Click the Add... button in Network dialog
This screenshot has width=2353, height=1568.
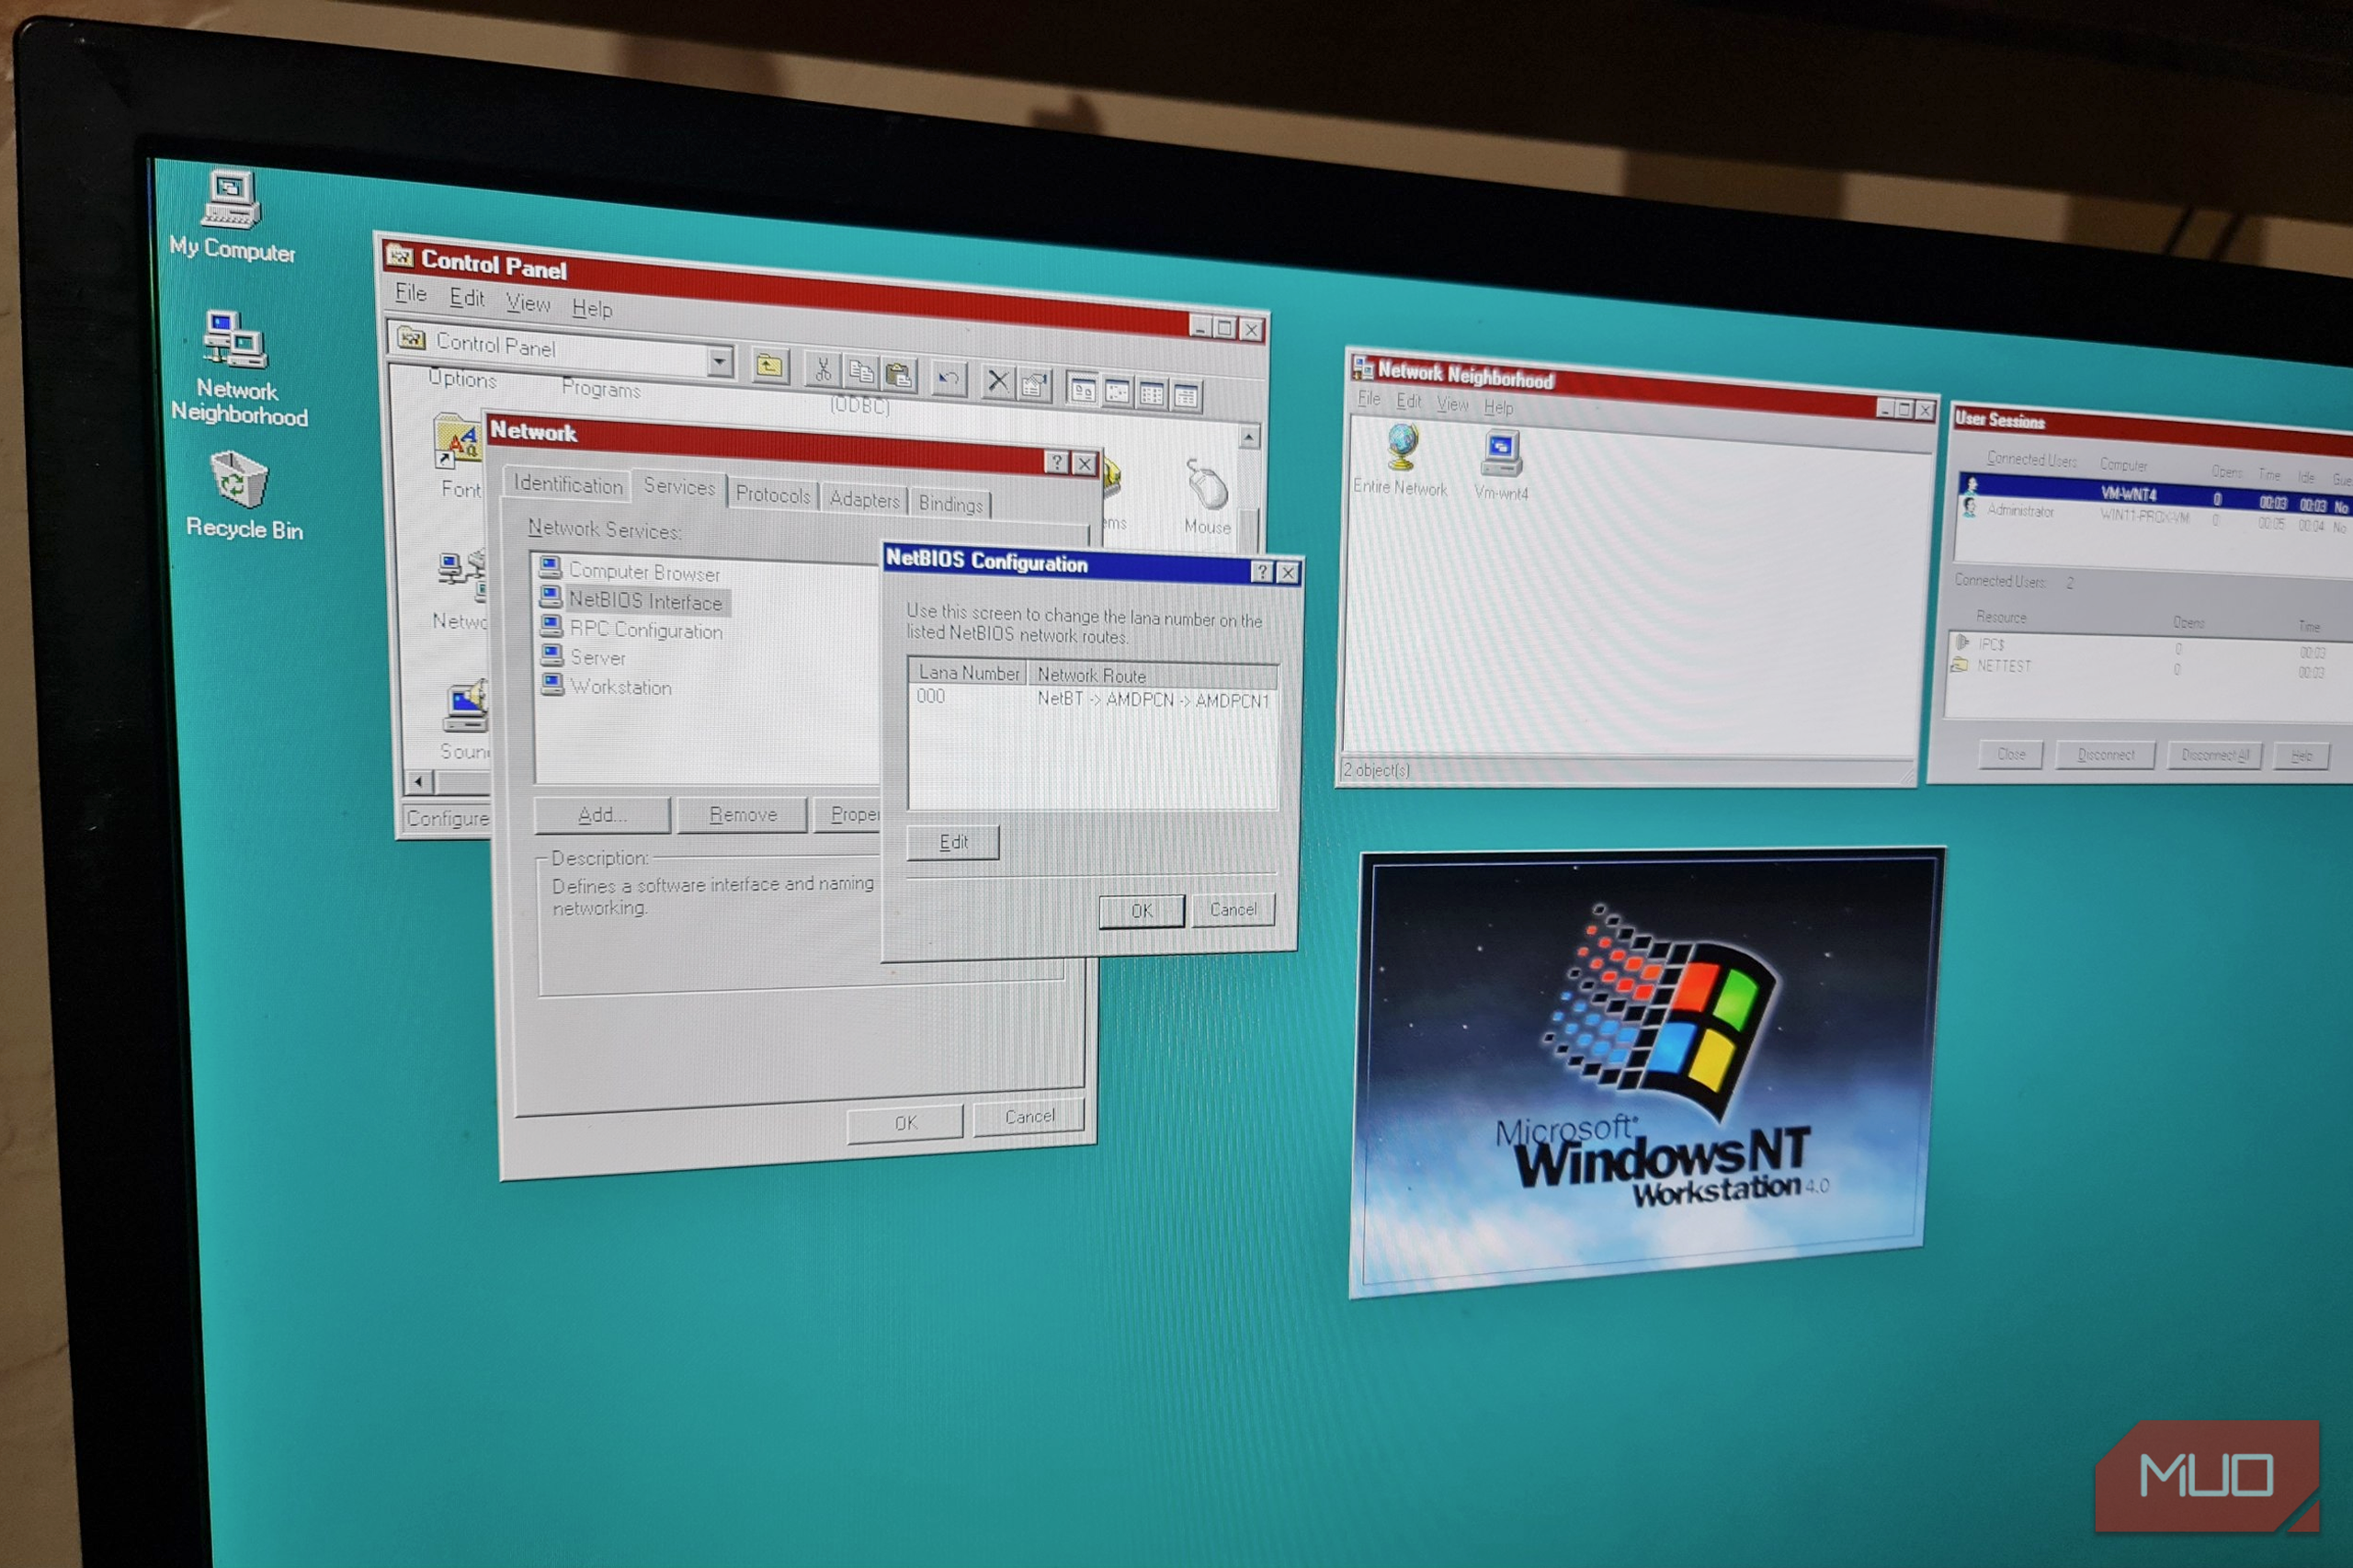click(602, 815)
